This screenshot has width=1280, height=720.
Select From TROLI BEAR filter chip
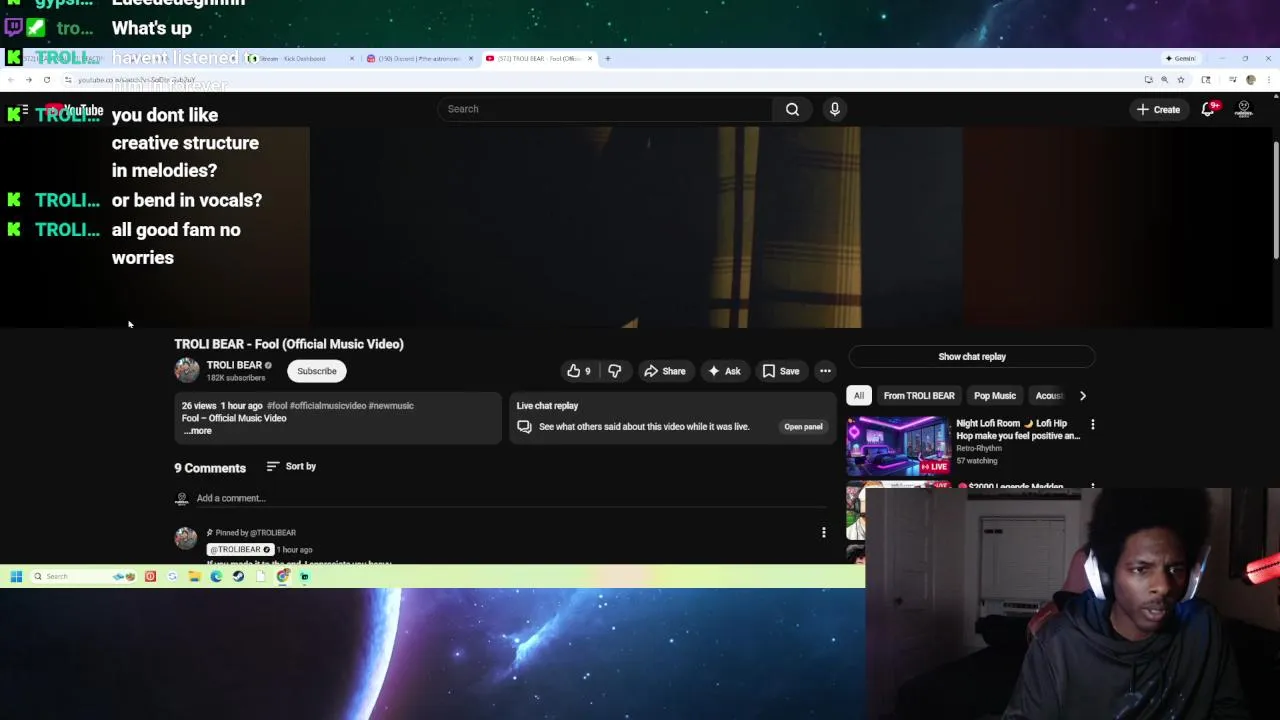(x=919, y=396)
